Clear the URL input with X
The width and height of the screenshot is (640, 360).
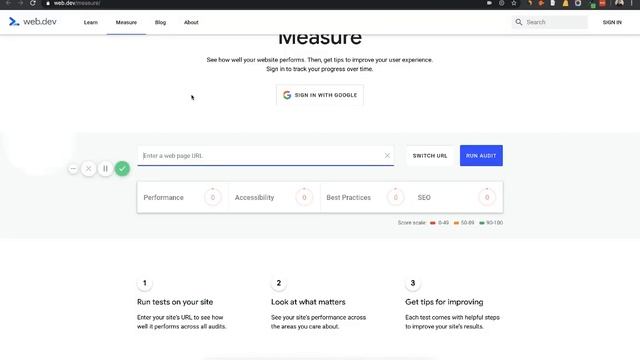click(387, 156)
